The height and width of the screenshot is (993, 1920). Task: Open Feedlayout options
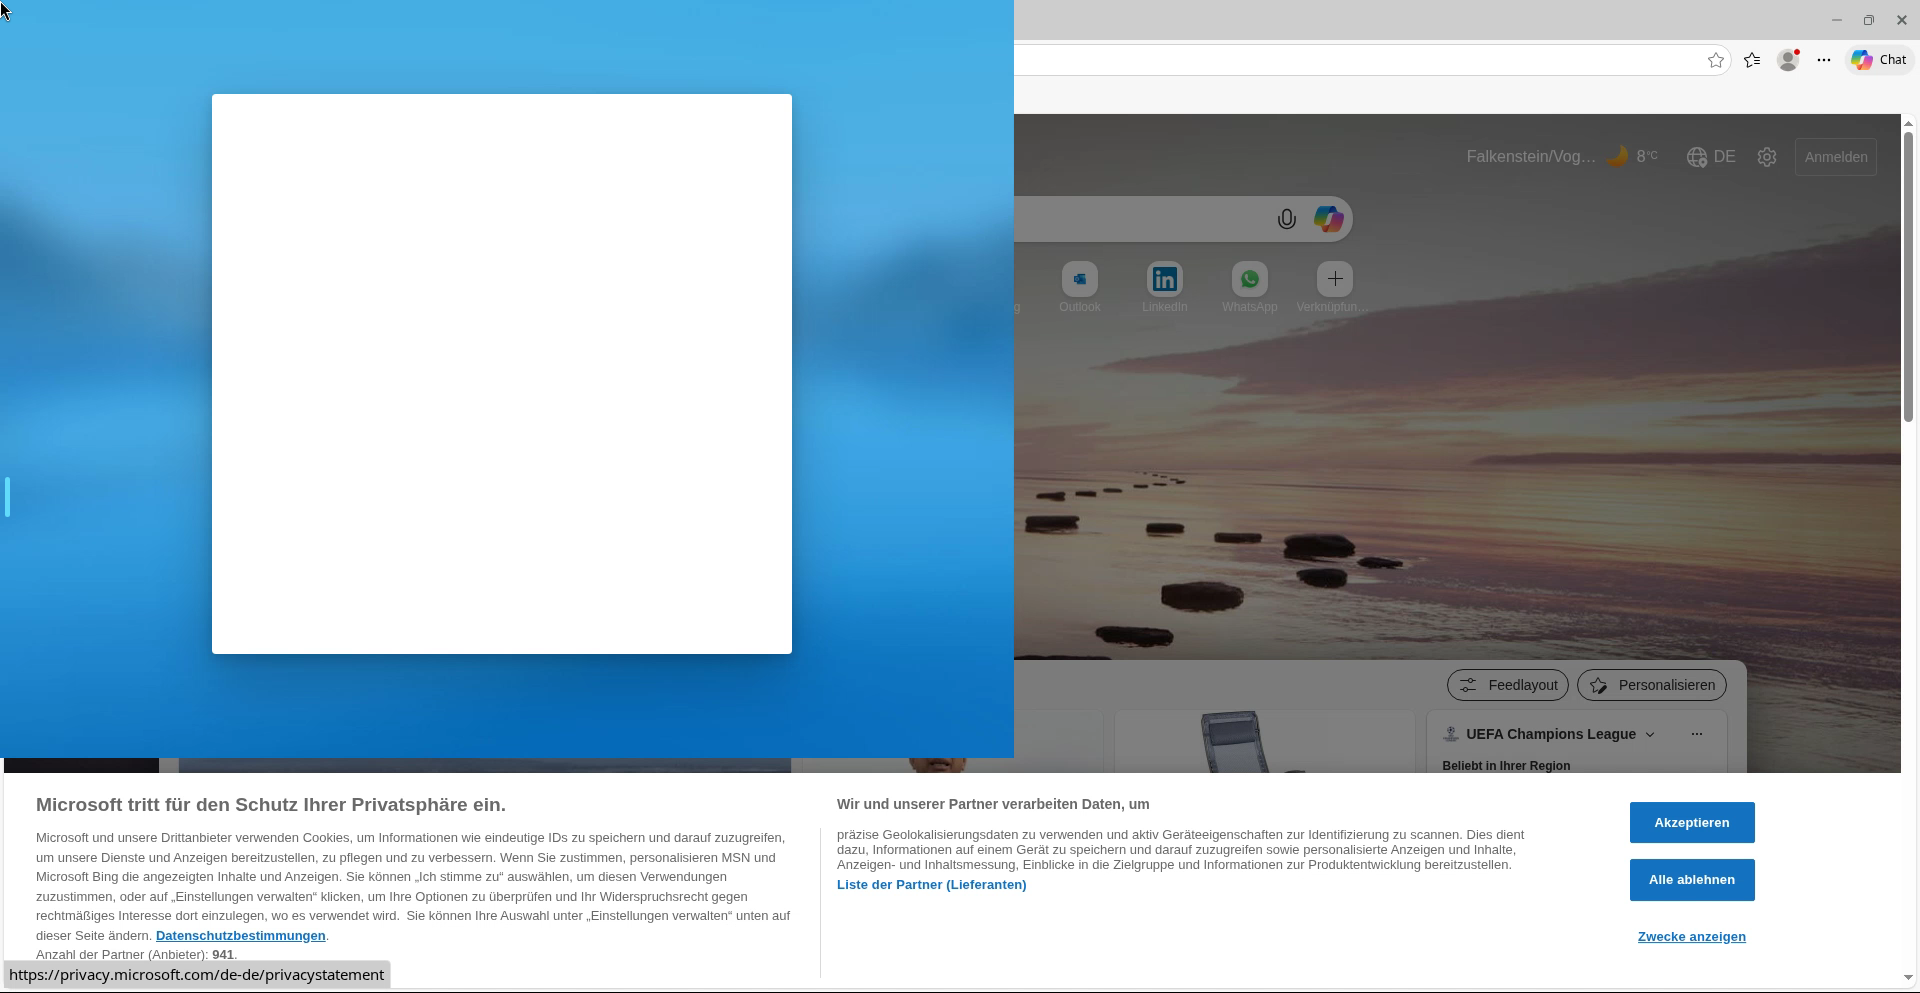point(1507,685)
